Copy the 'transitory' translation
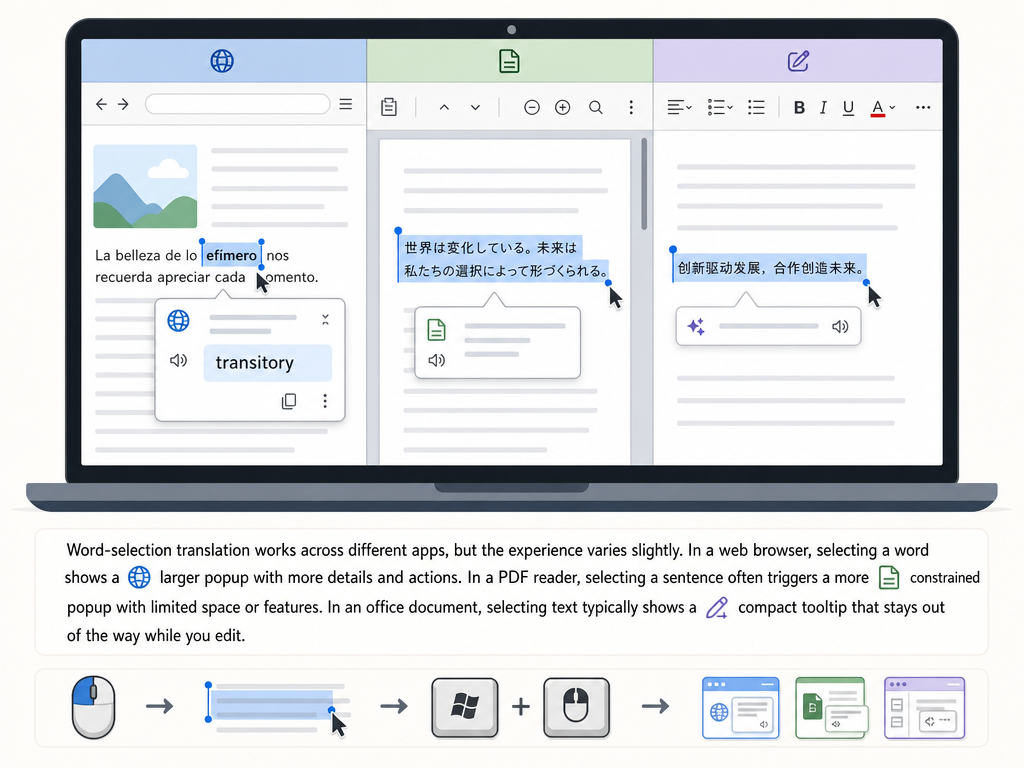 [289, 401]
